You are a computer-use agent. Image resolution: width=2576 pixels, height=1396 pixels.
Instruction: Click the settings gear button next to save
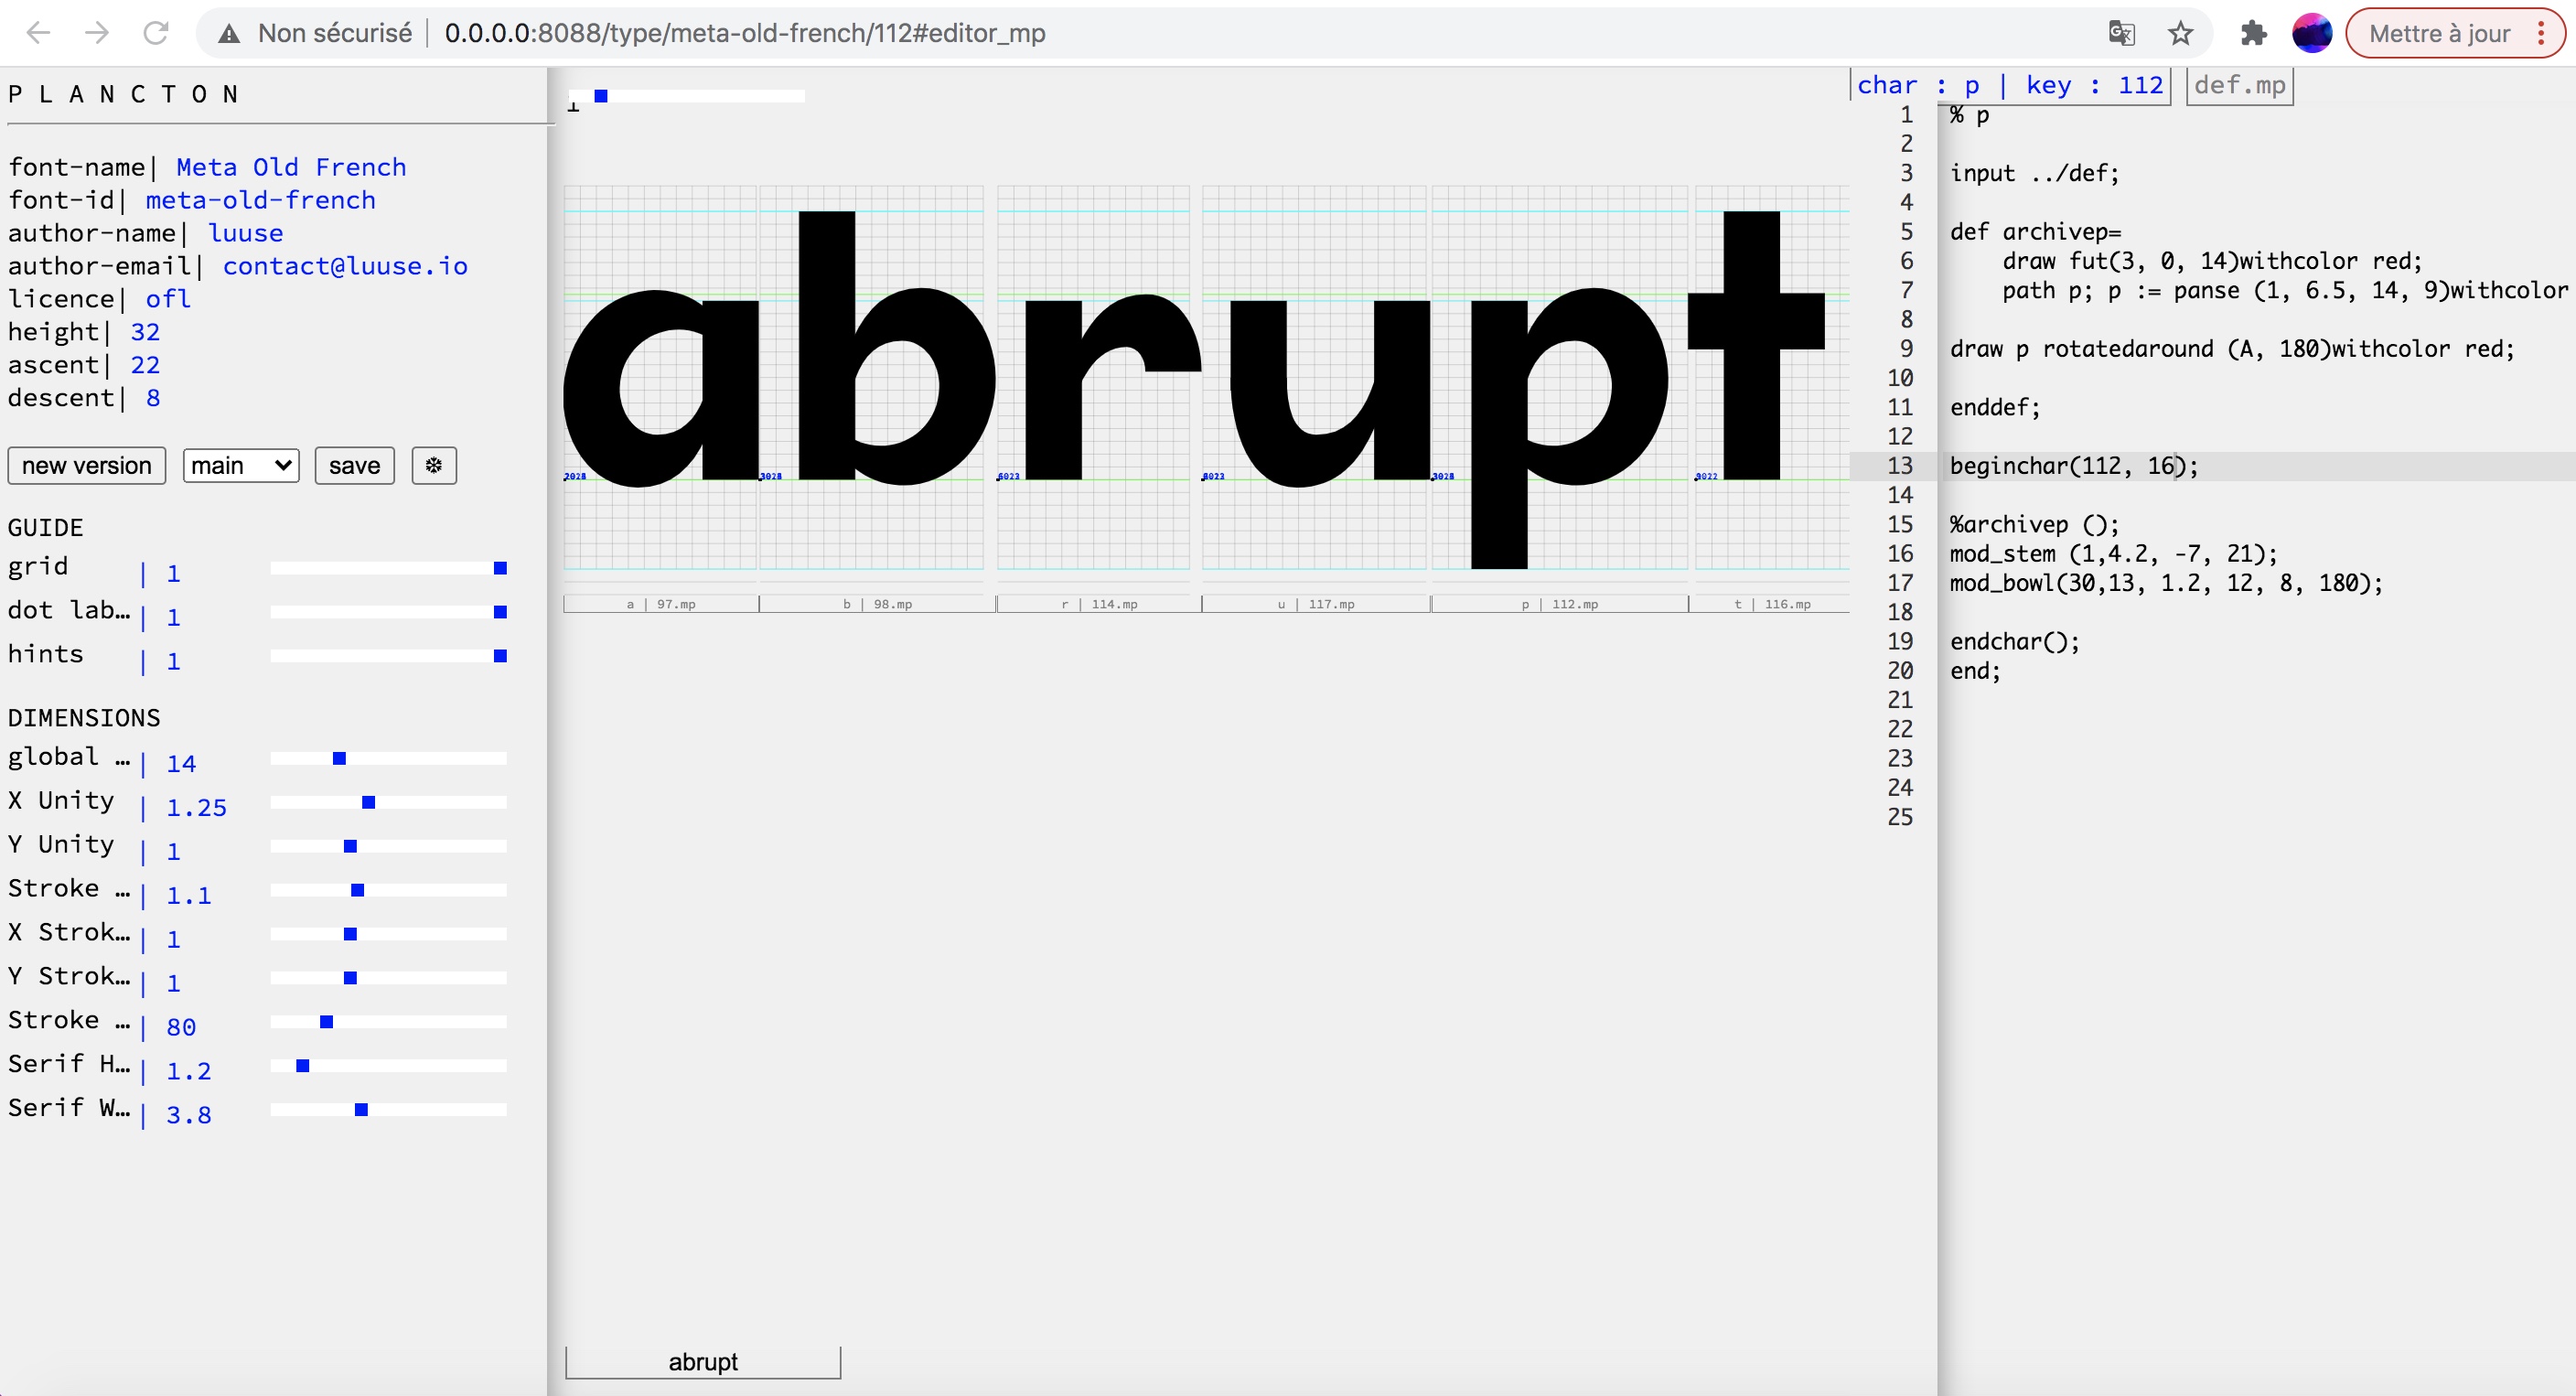(x=434, y=466)
